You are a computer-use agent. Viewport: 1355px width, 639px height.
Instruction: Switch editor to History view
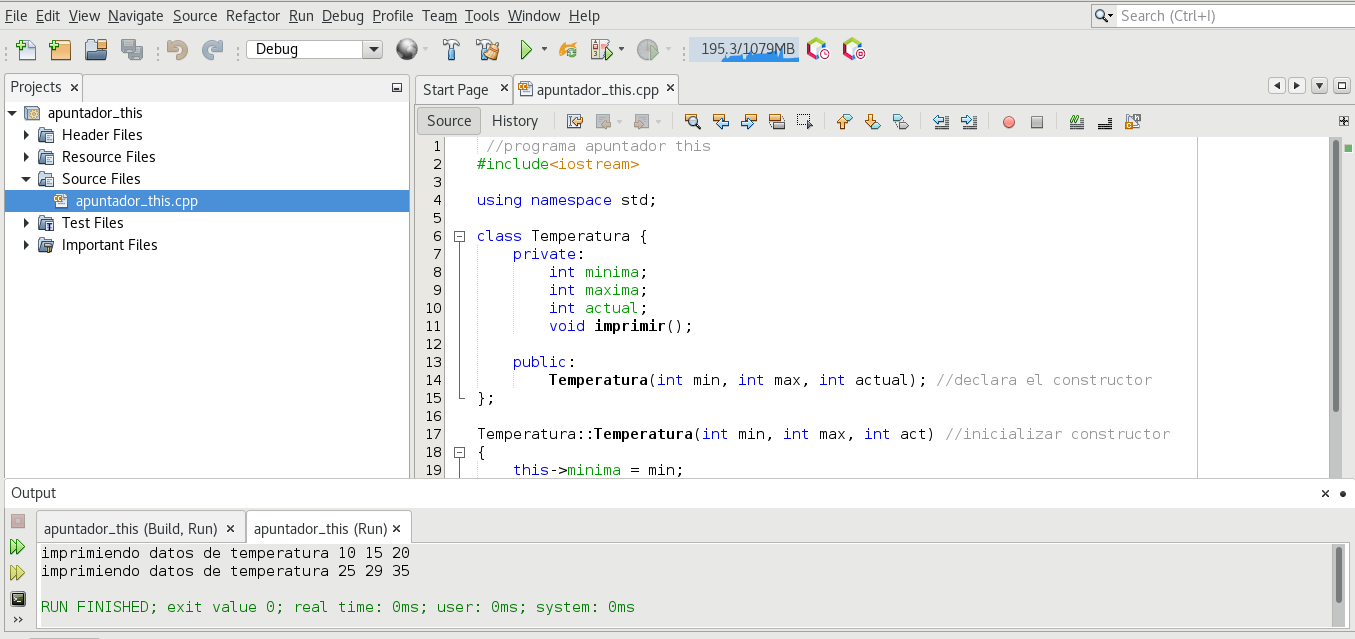pos(515,121)
